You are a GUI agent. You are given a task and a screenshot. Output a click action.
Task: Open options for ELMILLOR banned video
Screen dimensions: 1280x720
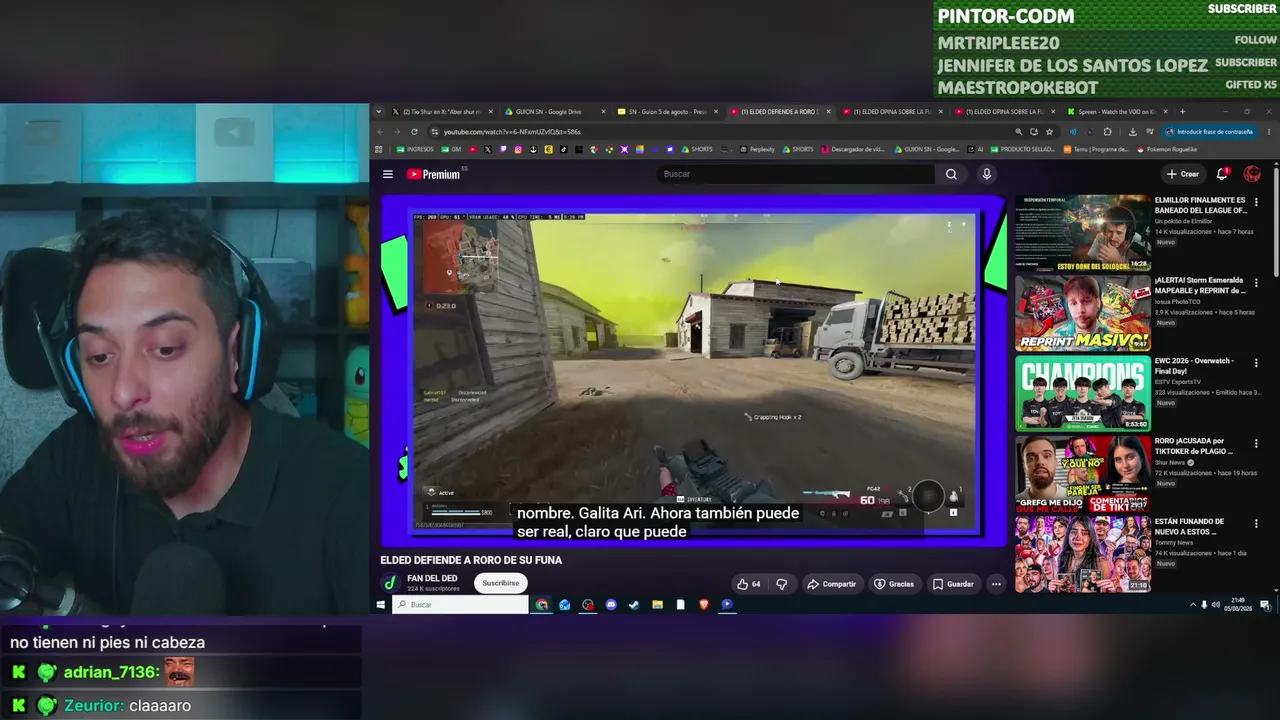click(x=1257, y=202)
